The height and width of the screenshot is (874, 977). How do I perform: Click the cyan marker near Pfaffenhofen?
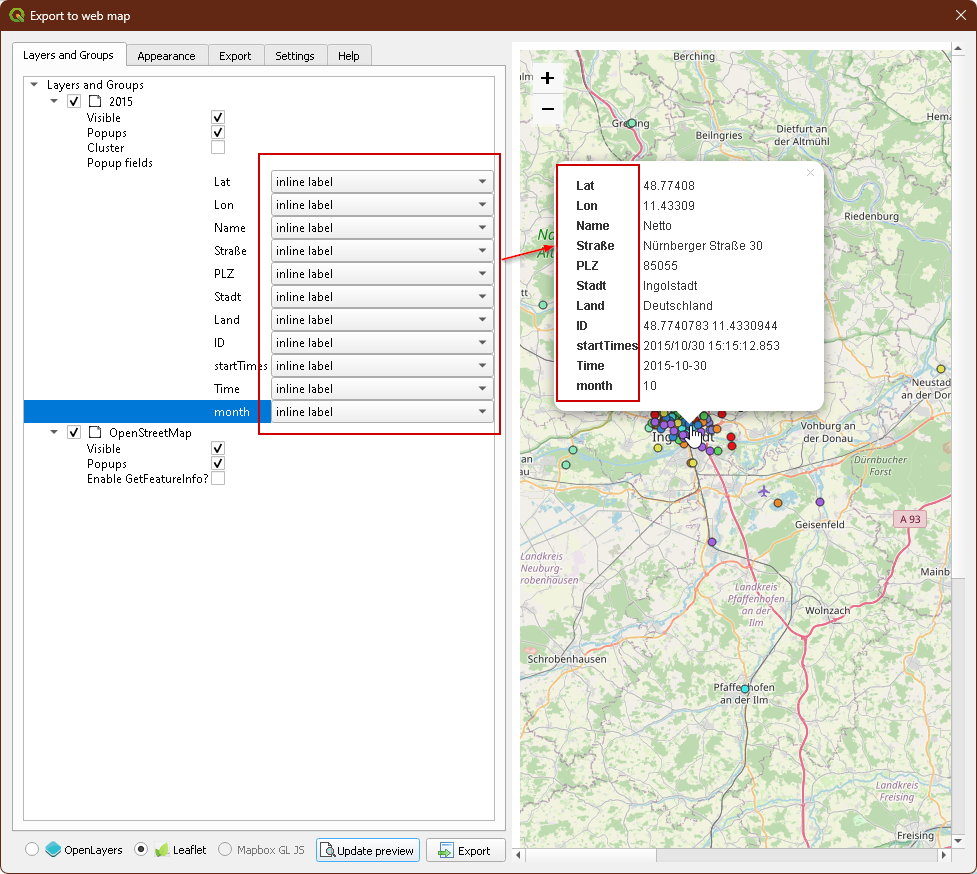point(744,689)
